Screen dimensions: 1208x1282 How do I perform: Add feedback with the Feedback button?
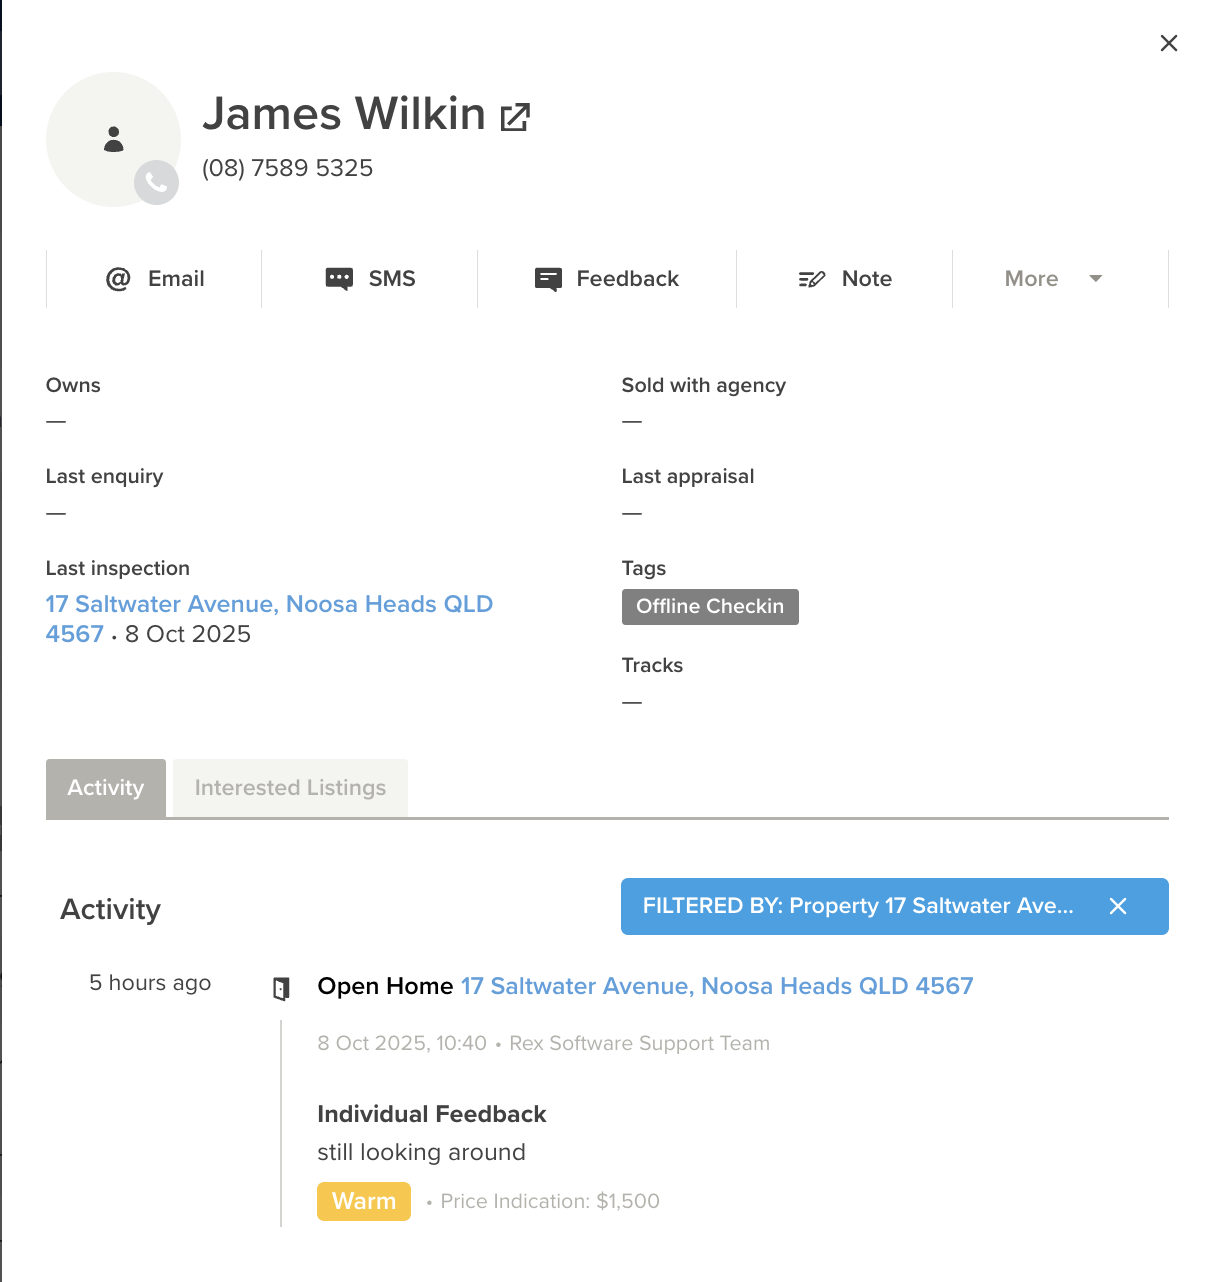[607, 279]
